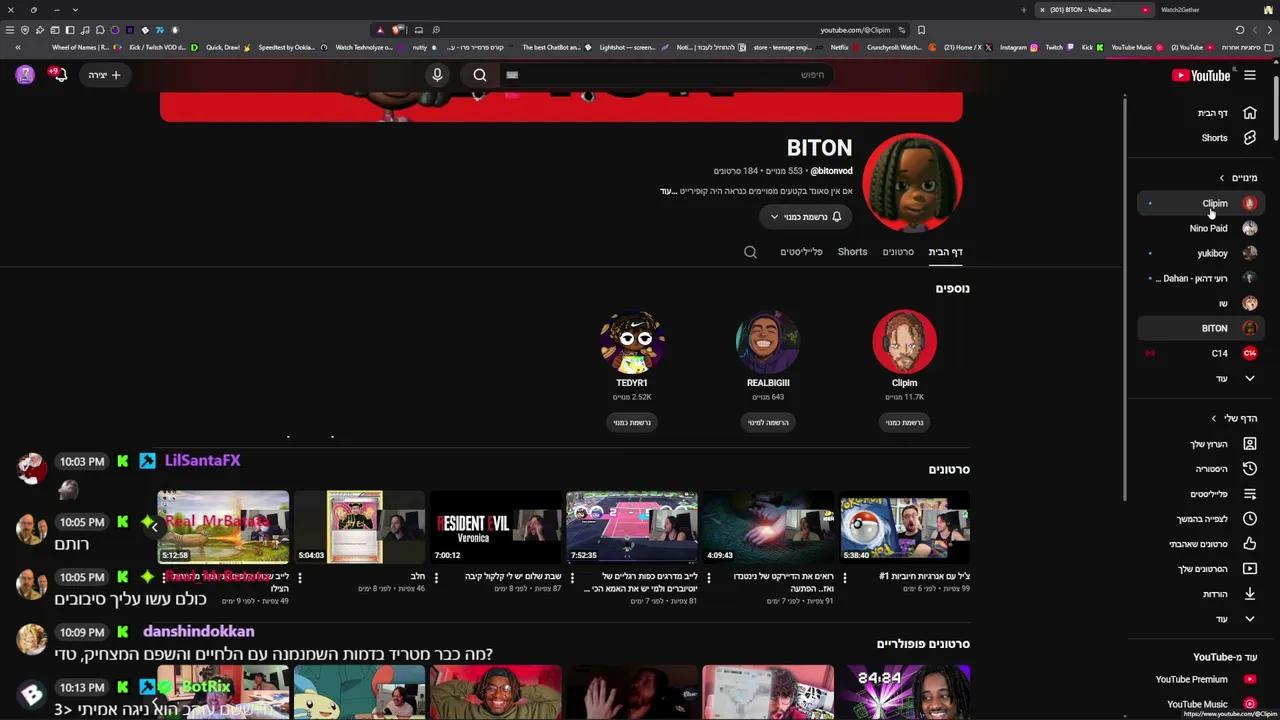Open the REALBIGIII featured channel avatar
The width and height of the screenshot is (1280, 720).
[768, 341]
